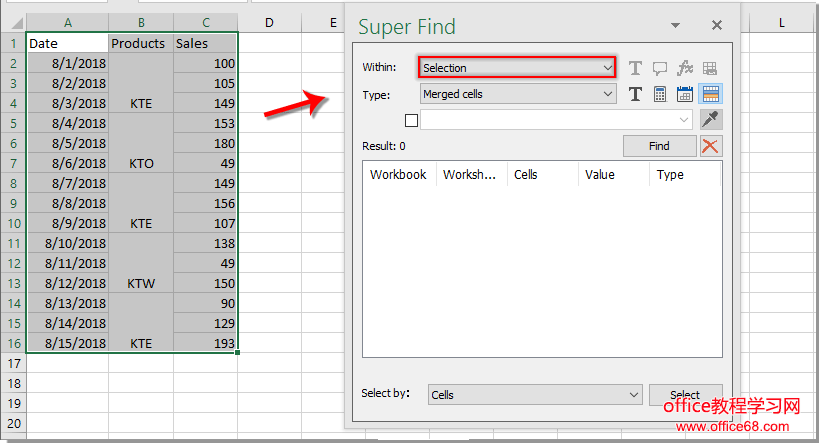The image size is (819, 443).
Task: Tick the checkbox beside the value field
Action: click(x=411, y=121)
